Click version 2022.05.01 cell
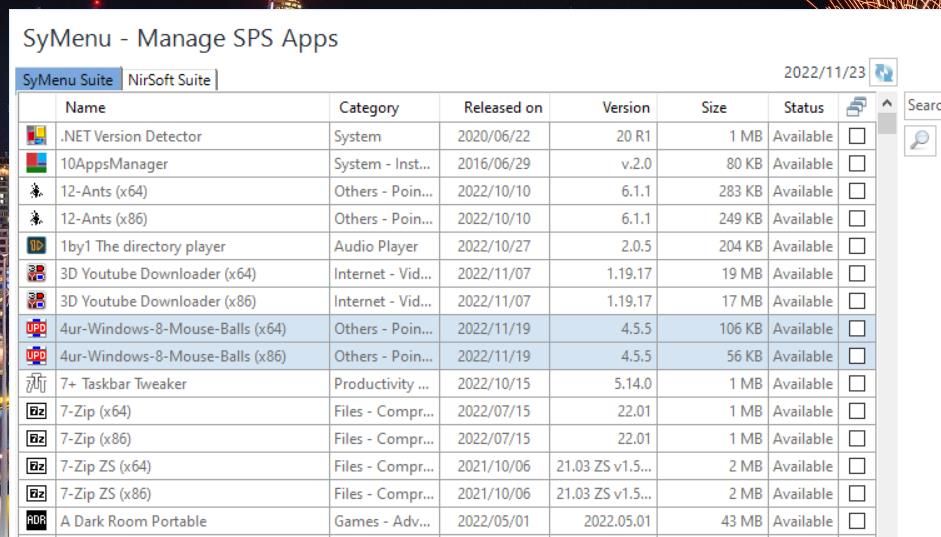This screenshot has height=537, width=941. click(x=603, y=521)
